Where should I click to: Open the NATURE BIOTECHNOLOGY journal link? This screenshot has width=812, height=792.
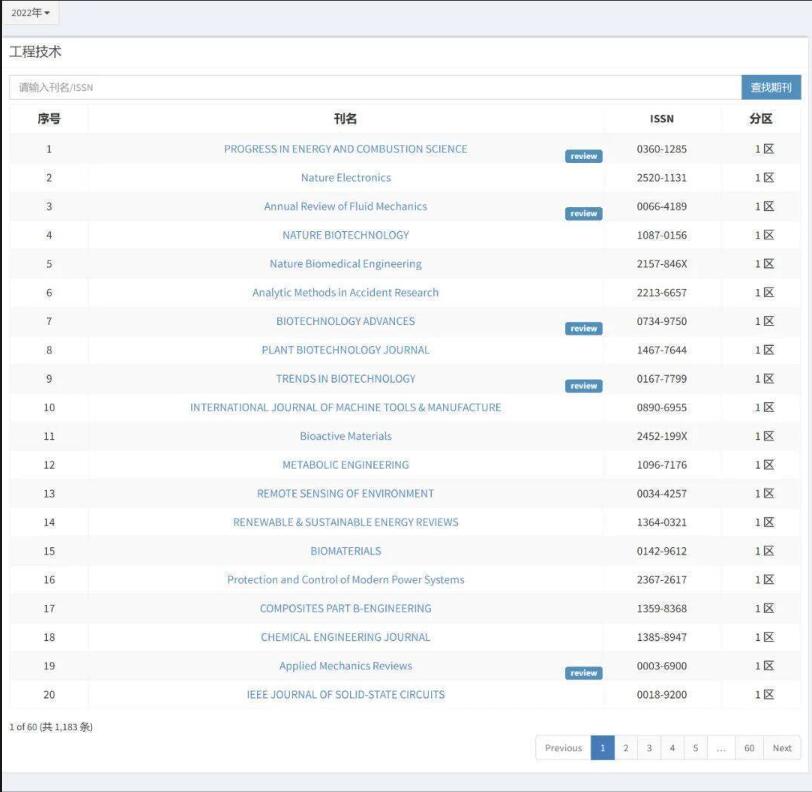(345, 235)
